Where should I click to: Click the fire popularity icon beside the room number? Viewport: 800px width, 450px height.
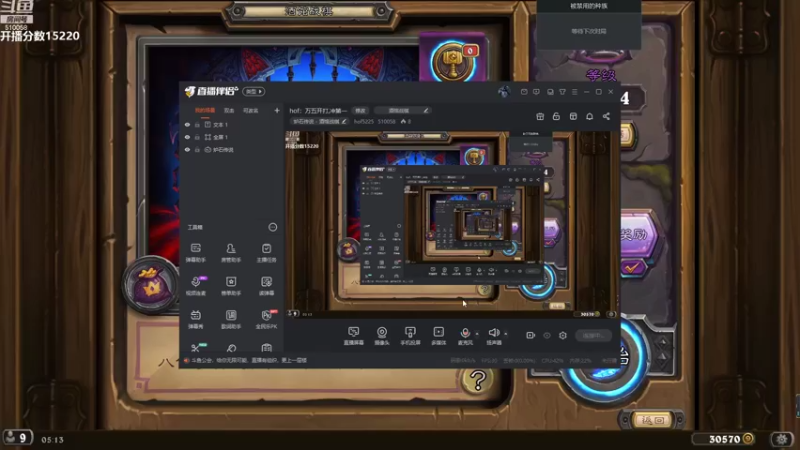tap(404, 121)
